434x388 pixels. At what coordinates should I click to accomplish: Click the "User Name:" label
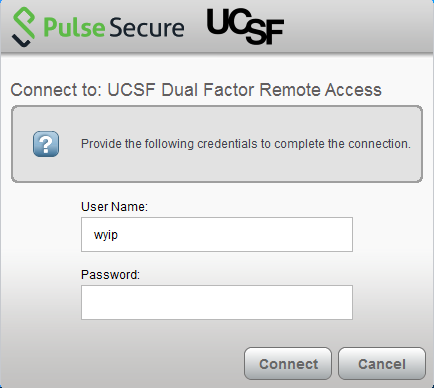[114, 207]
